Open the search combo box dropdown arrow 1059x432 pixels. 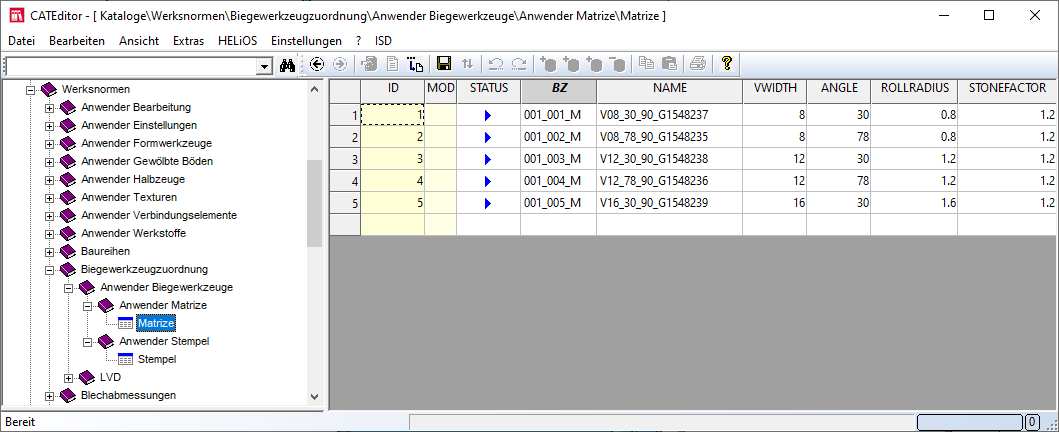pyautogui.click(x=265, y=65)
